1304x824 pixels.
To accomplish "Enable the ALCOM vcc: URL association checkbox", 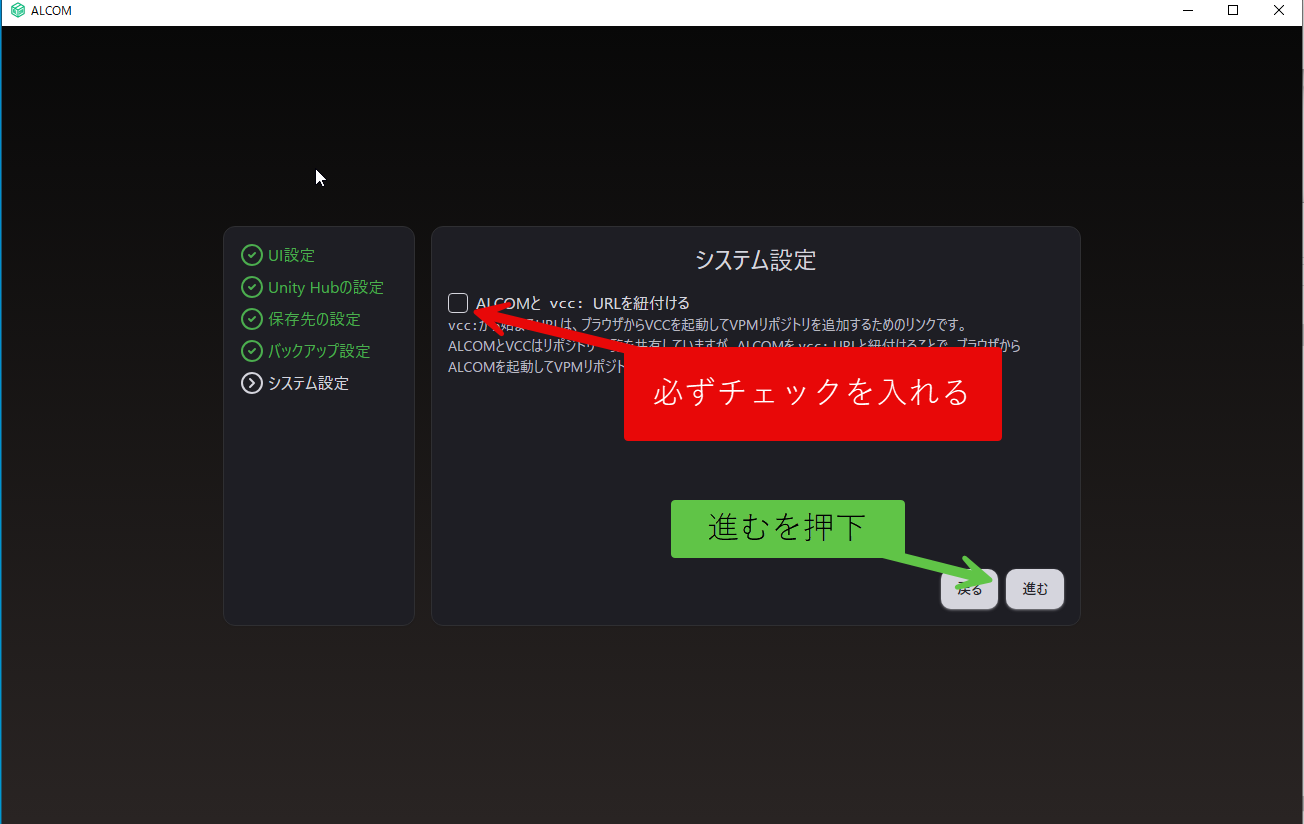I will point(458,303).
